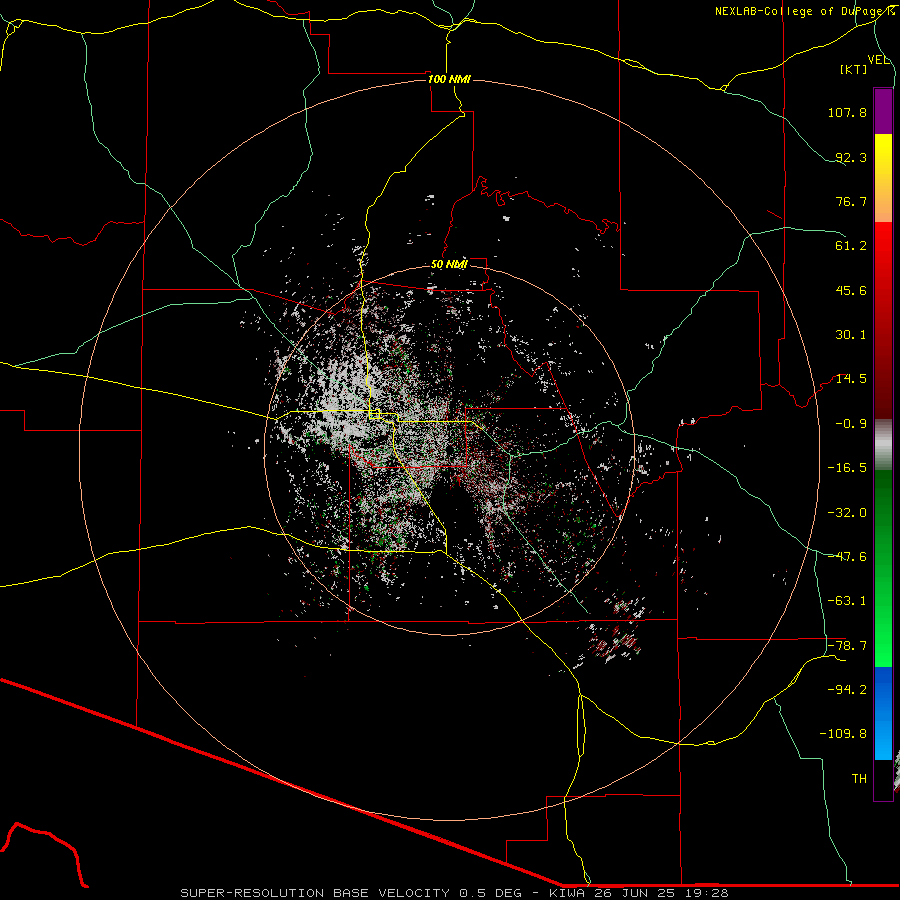Click the VEL legend title
Screen dimensions: 900x900
(878, 60)
